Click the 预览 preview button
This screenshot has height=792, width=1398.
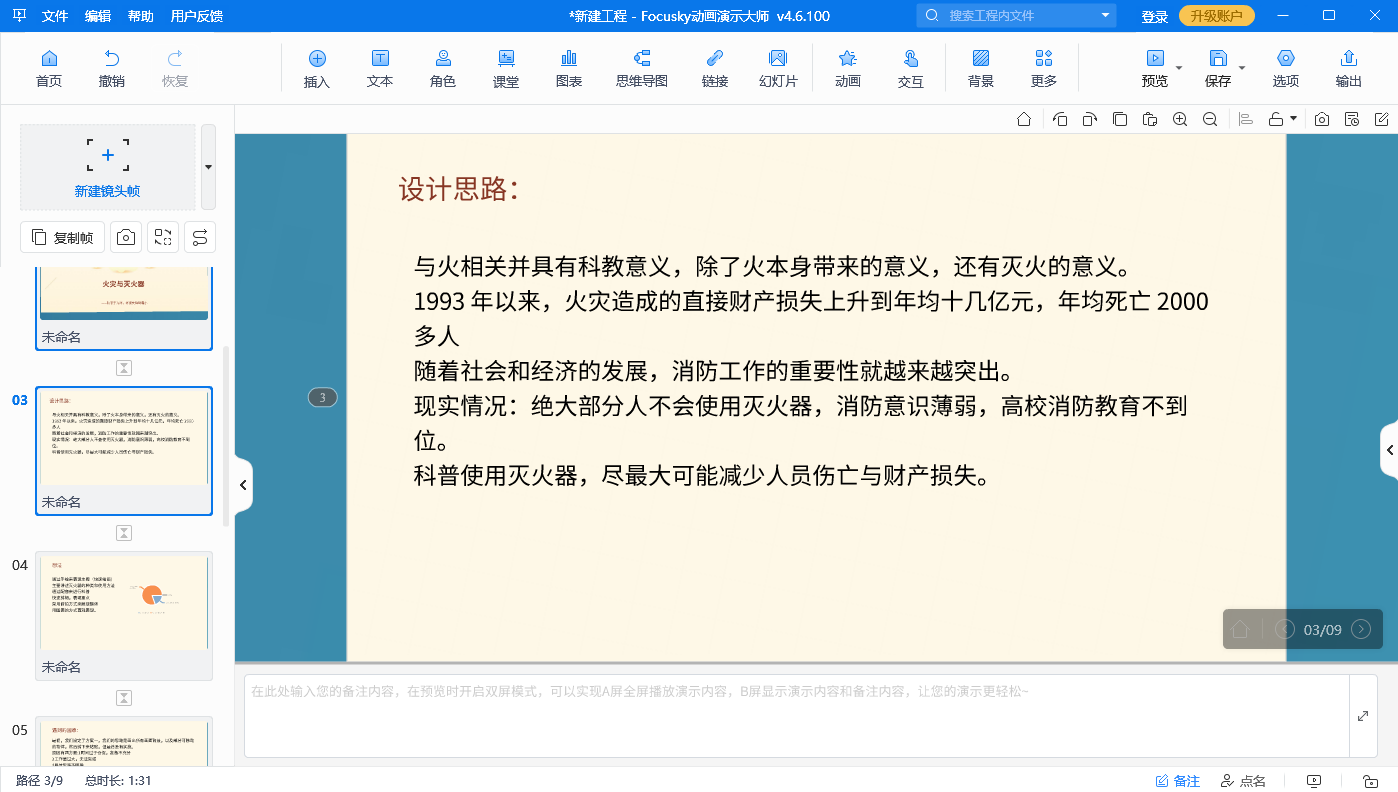(x=1155, y=68)
